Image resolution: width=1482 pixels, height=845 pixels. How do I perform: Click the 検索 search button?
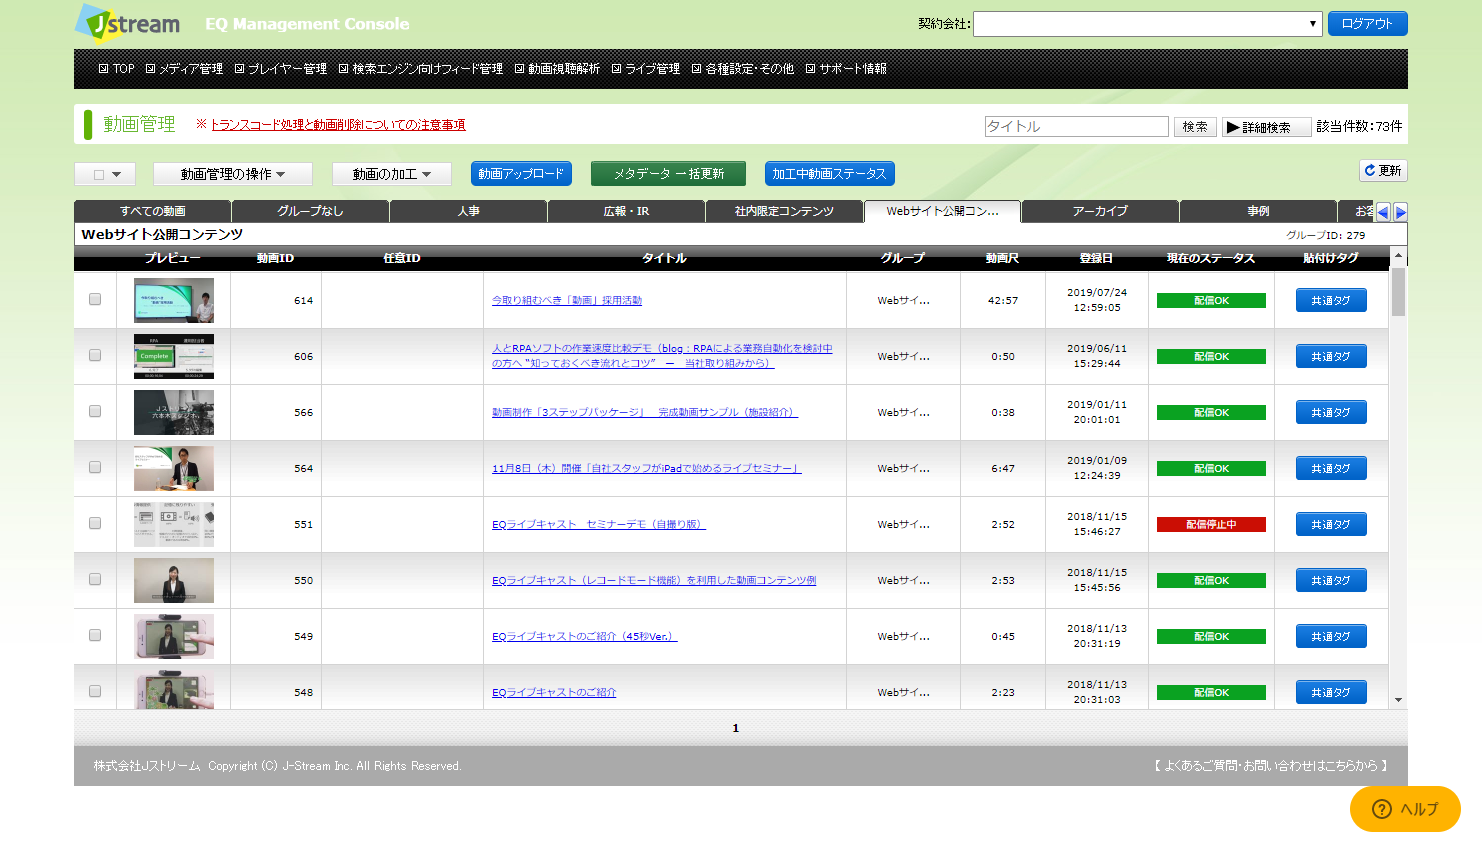(1195, 126)
